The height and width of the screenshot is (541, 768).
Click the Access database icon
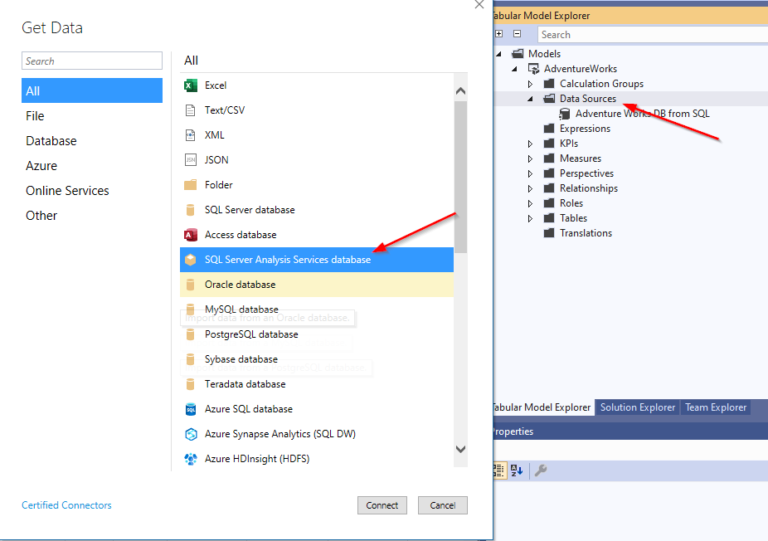click(190, 235)
